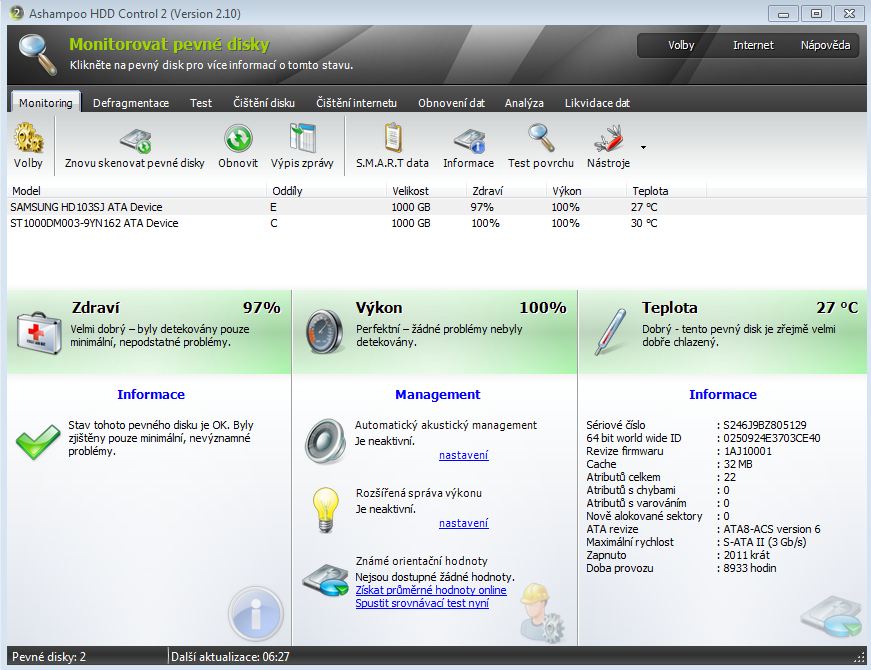The height and width of the screenshot is (670, 871).
Task: Click the magnifier logo in header
Action: [37, 54]
